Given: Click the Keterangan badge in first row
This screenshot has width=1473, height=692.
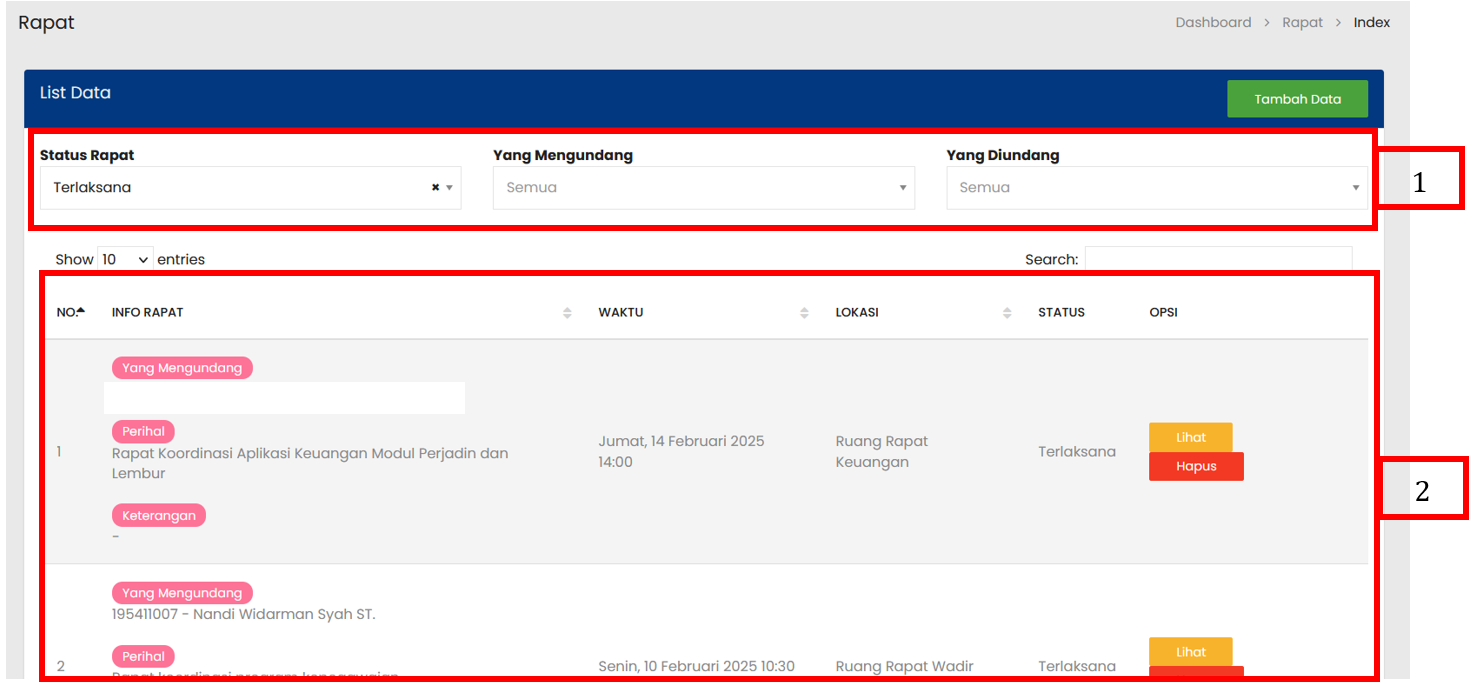Looking at the screenshot, I should pyautogui.click(x=158, y=515).
